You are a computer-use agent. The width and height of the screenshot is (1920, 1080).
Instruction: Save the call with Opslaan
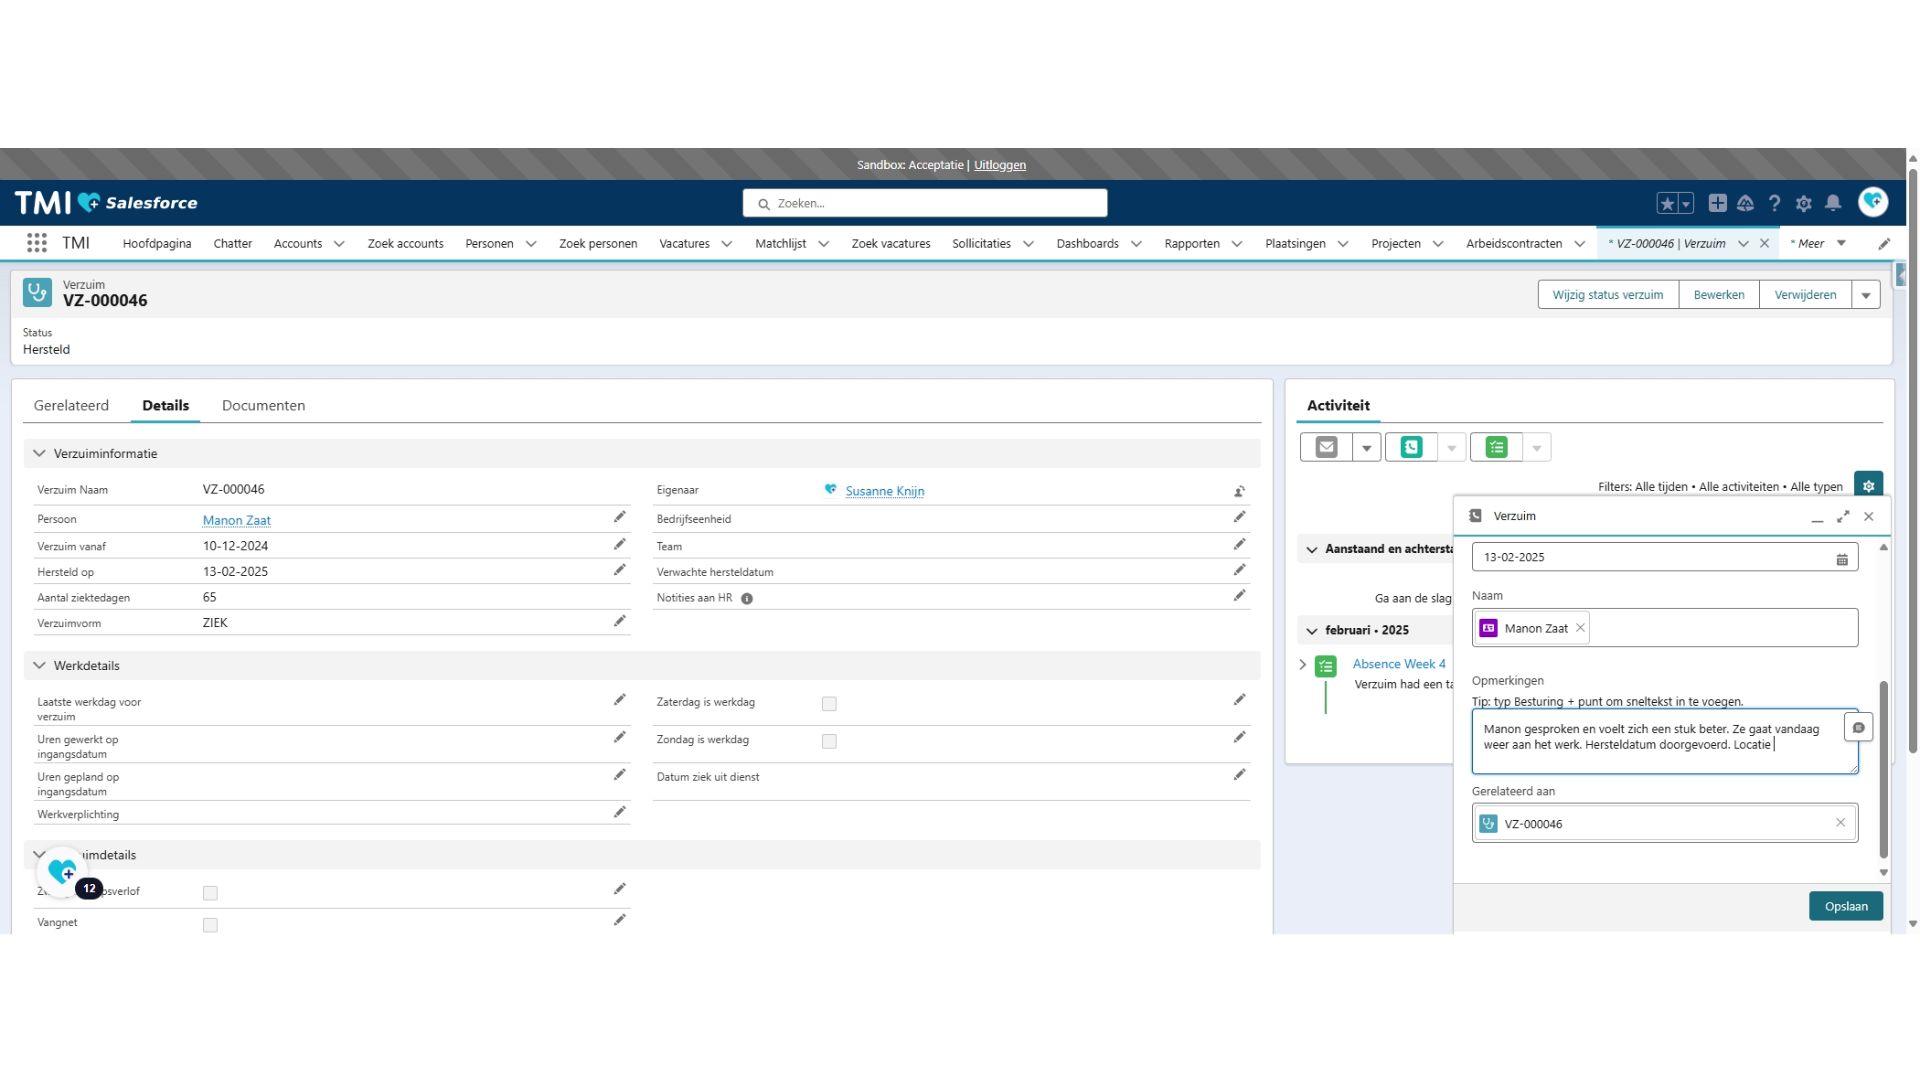click(x=1846, y=906)
